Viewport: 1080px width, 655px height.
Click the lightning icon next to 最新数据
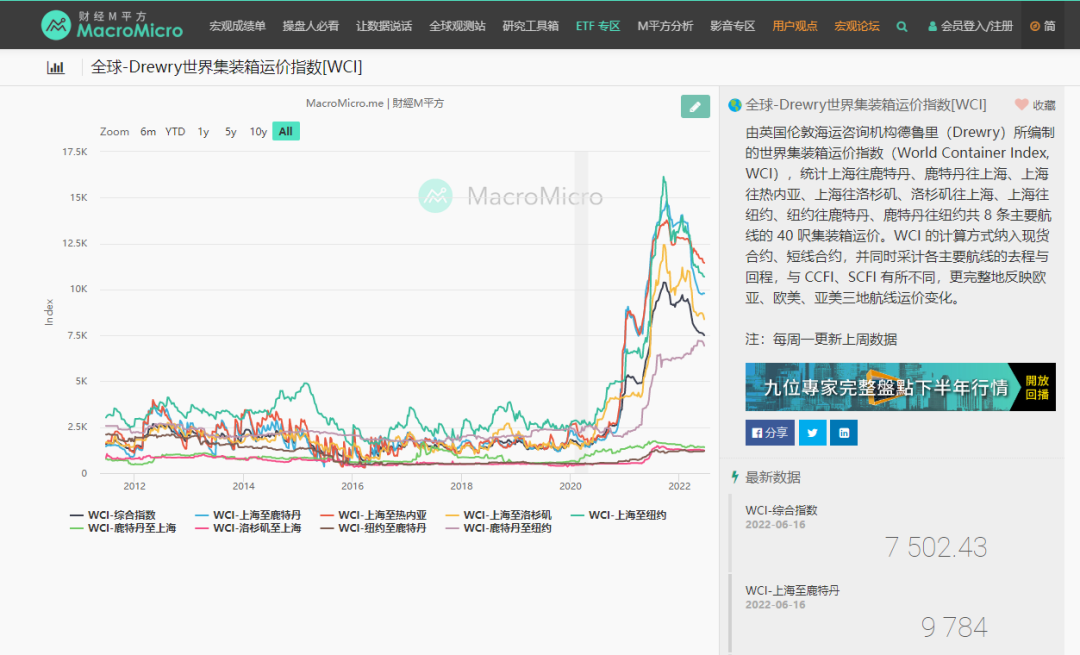pyautogui.click(x=735, y=477)
